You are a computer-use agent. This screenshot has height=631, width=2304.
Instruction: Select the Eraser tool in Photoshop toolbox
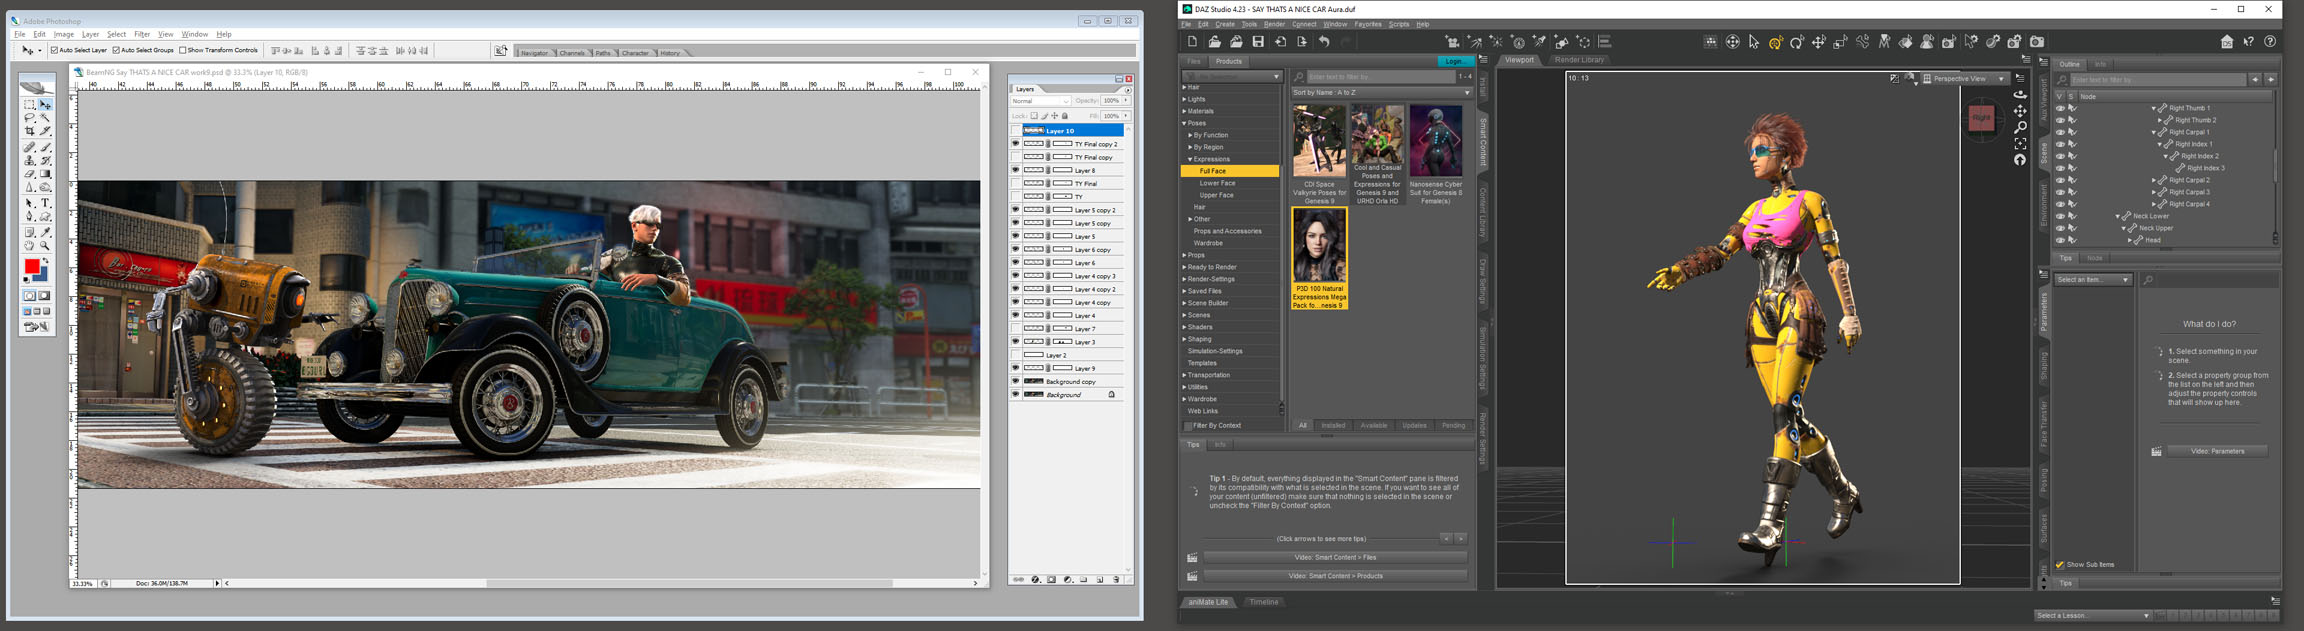click(x=30, y=173)
